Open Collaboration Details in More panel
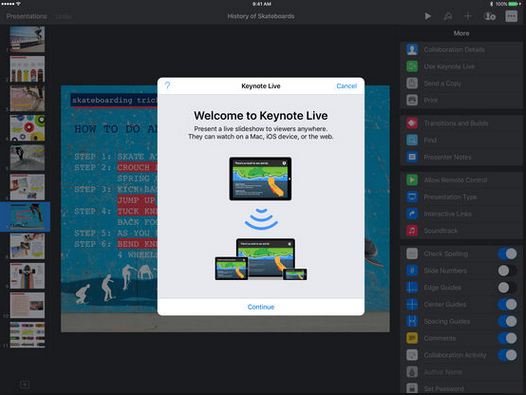The height and width of the screenshot is (395, 526). coord(462,50)
